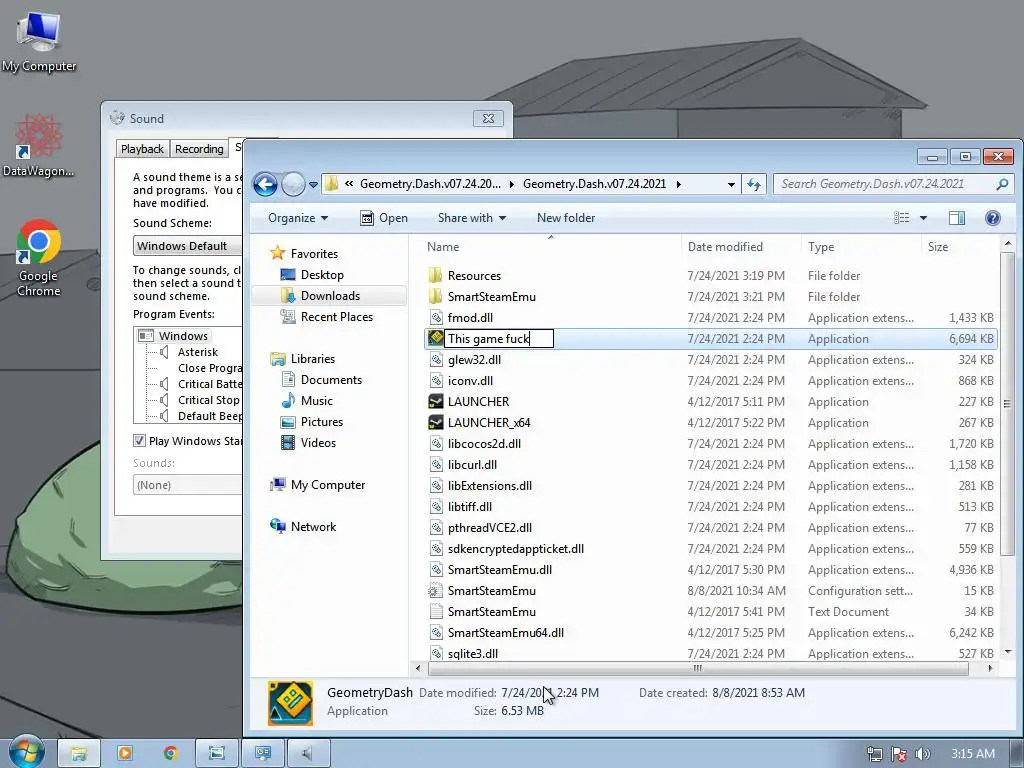
Task: Click the Back navigation arrow in Explorer
Action: pos(265,184)
